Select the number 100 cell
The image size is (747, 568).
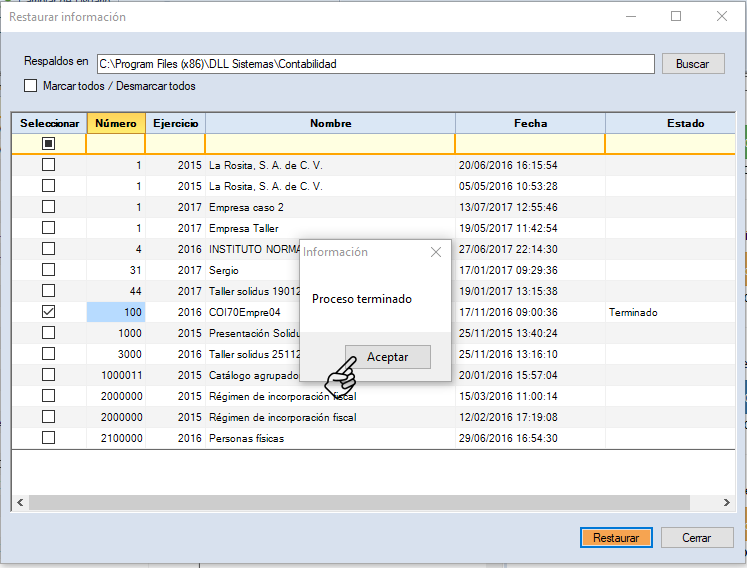click(116, 312)
